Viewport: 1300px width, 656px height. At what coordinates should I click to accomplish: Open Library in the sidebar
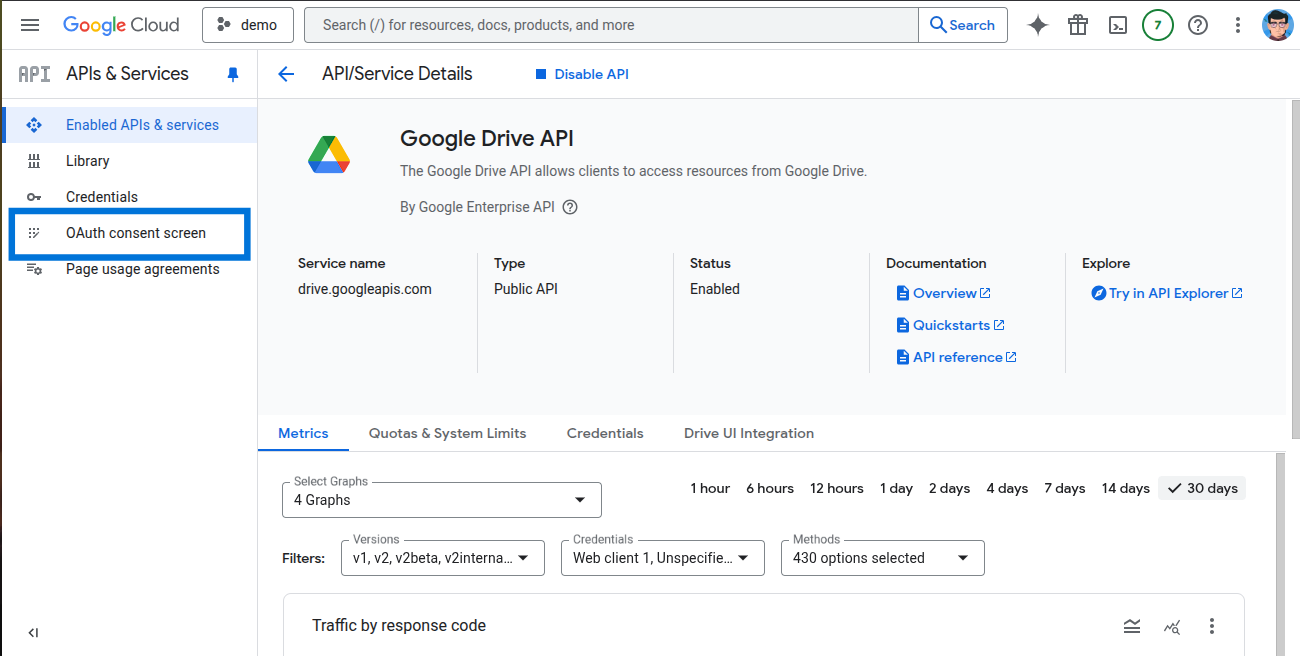click(129, 161)
